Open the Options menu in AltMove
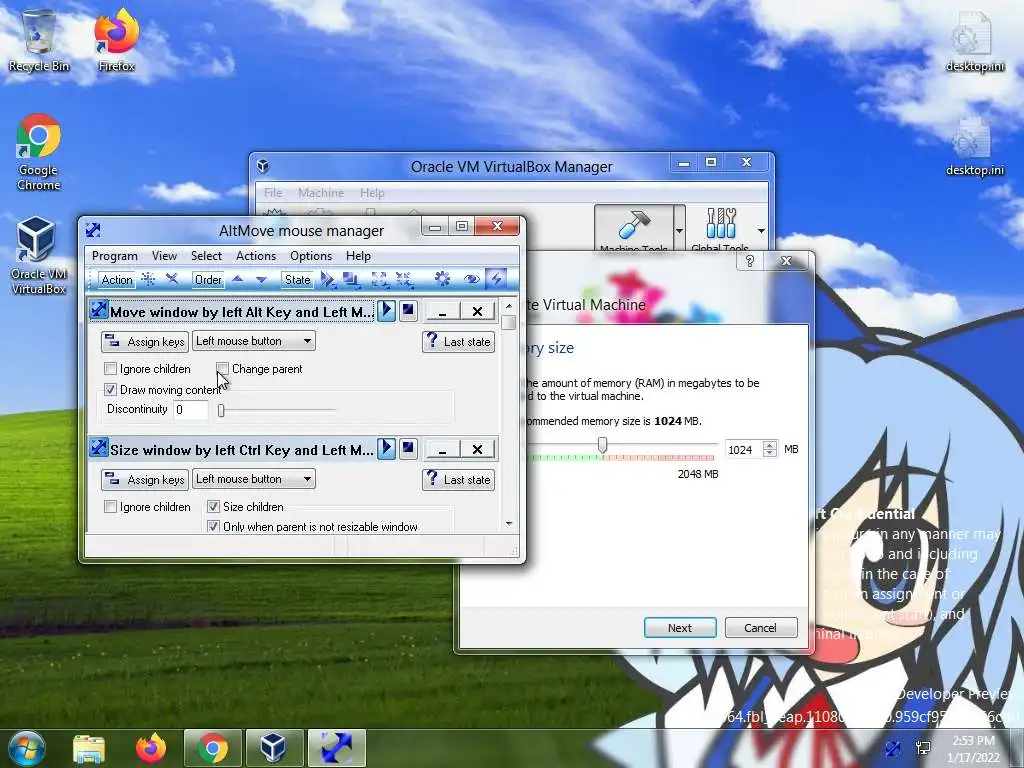This screenshot has width=1024, height=768. click(311, 256)
